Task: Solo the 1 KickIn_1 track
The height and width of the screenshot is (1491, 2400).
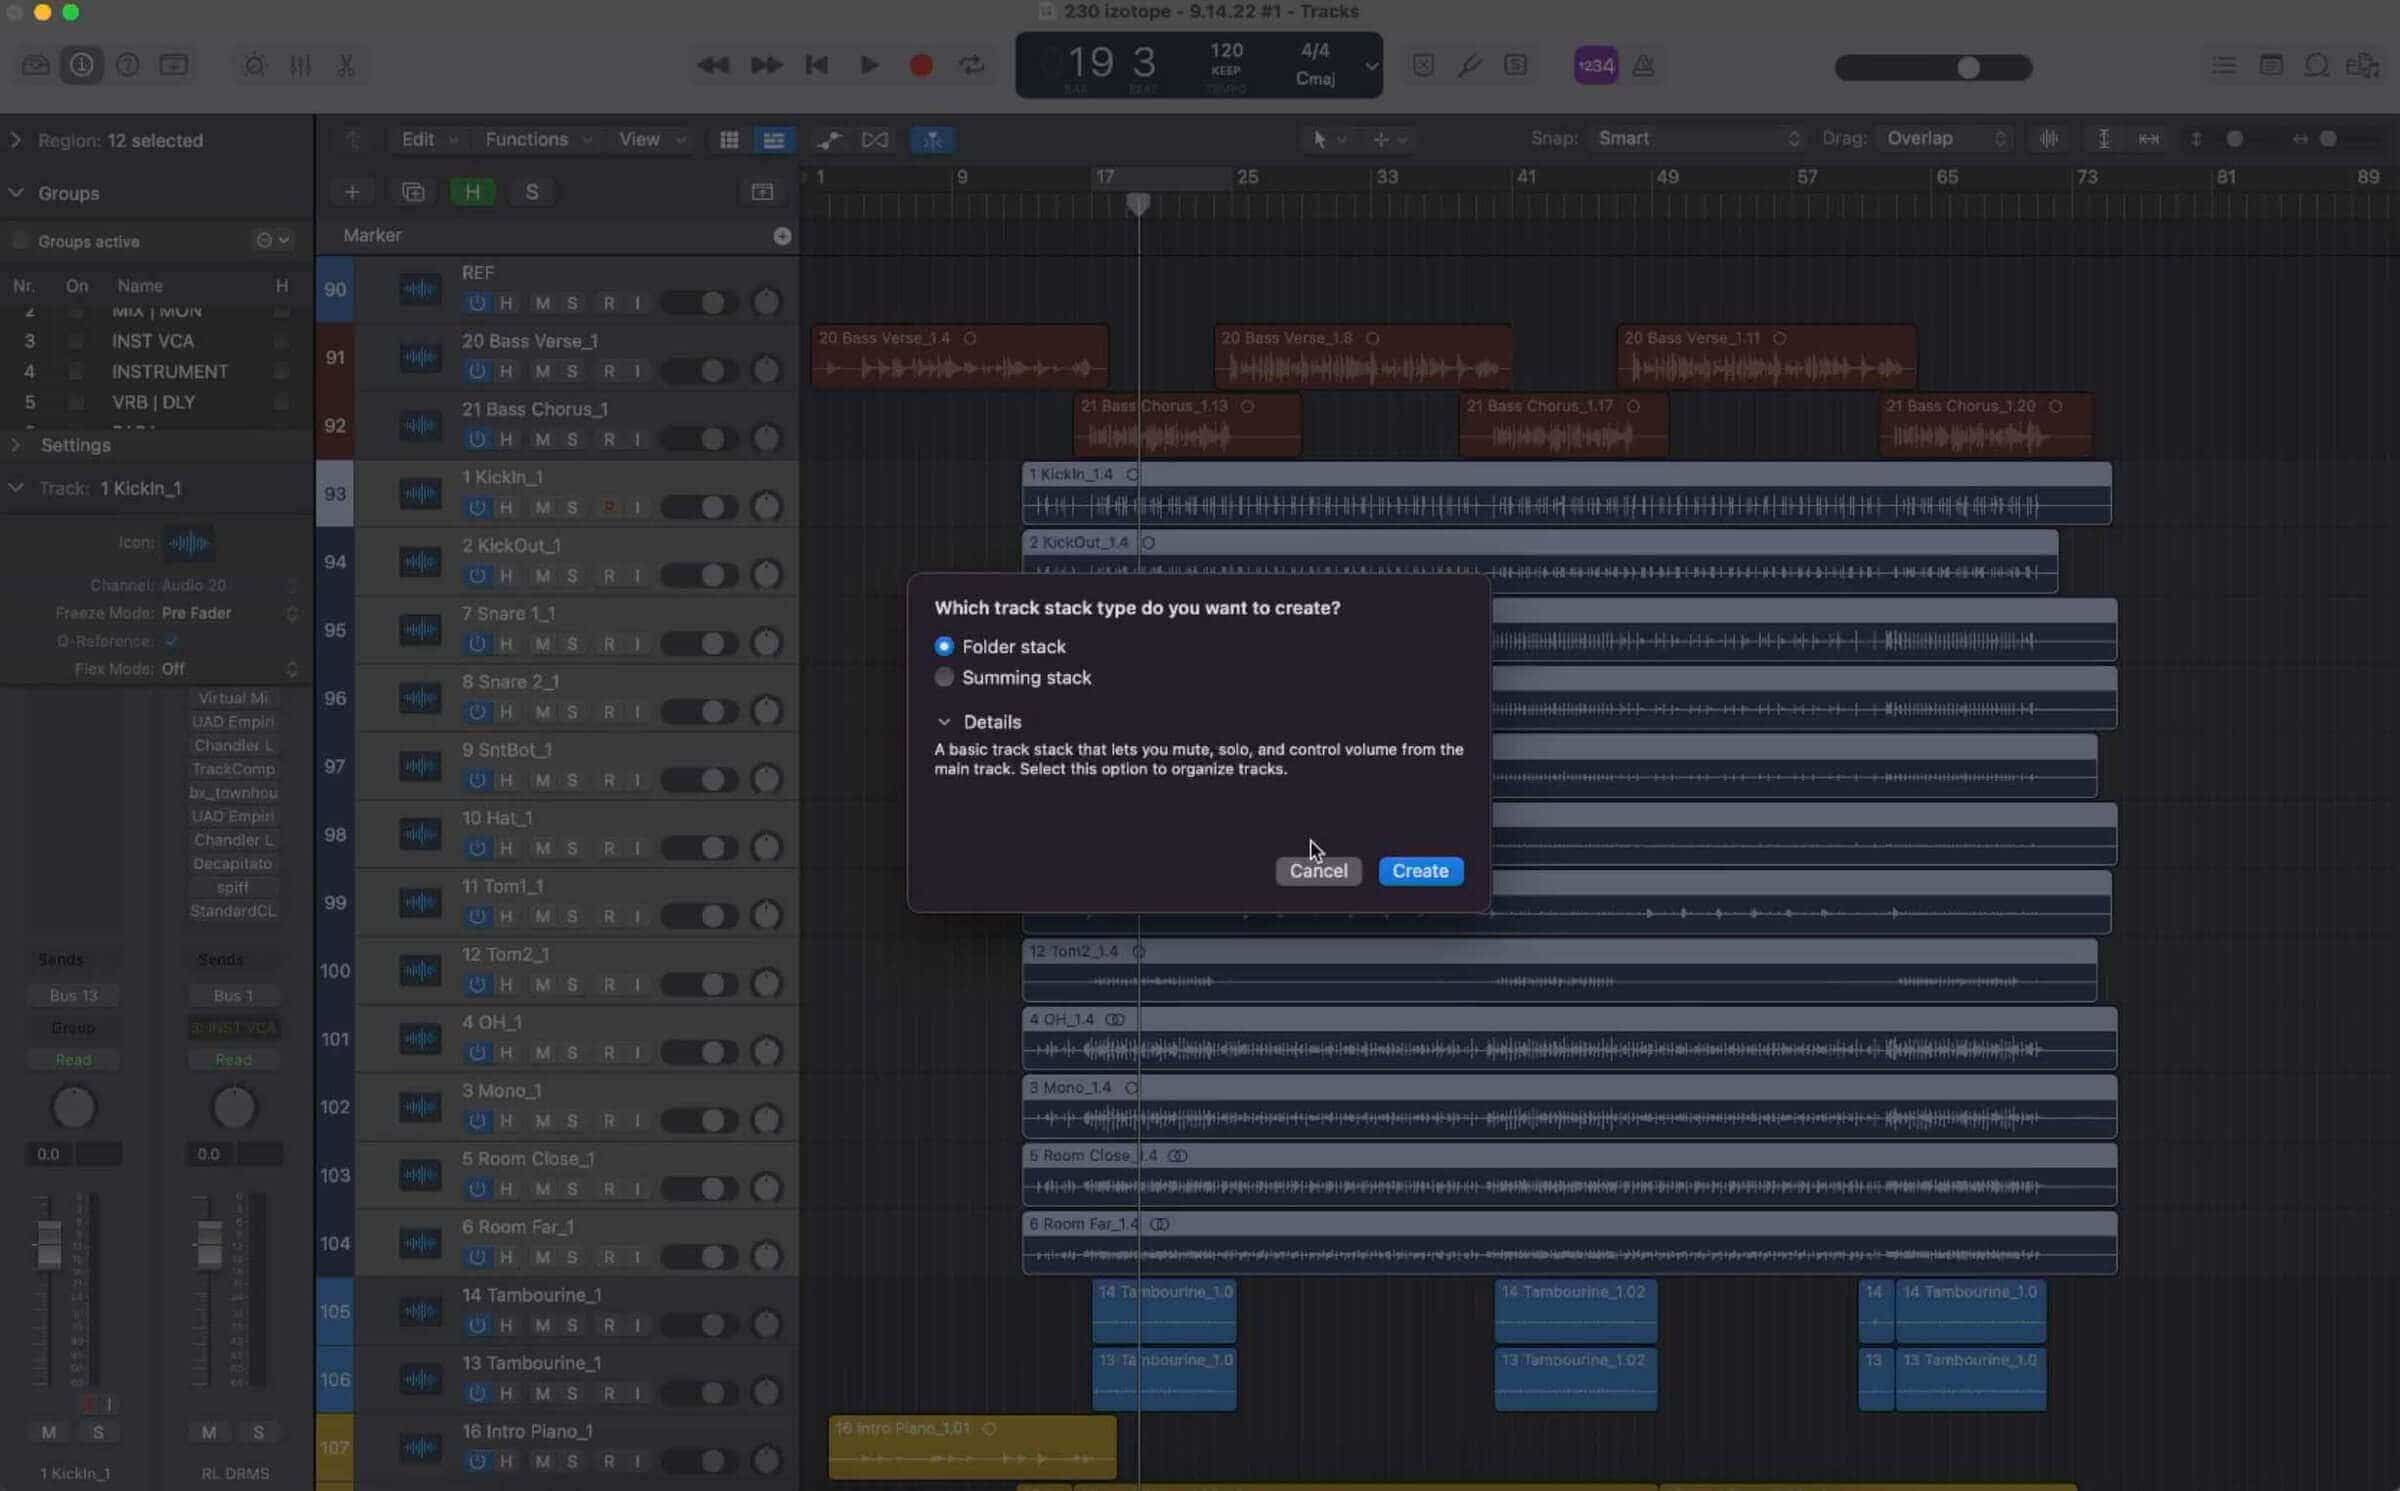Action: (572, 507)
